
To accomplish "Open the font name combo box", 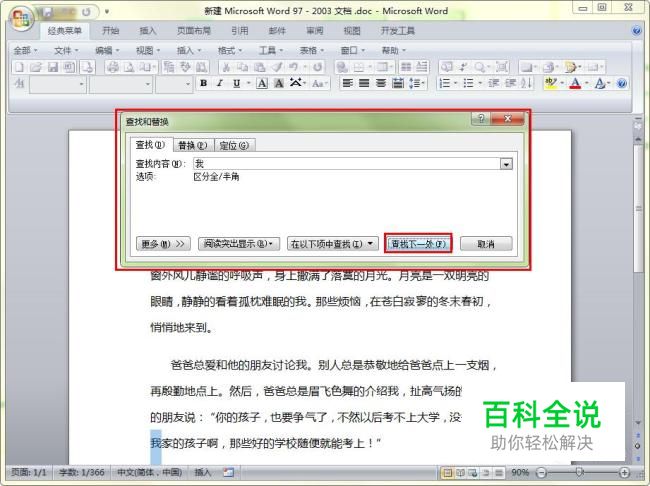I will (x=120, y=84).
